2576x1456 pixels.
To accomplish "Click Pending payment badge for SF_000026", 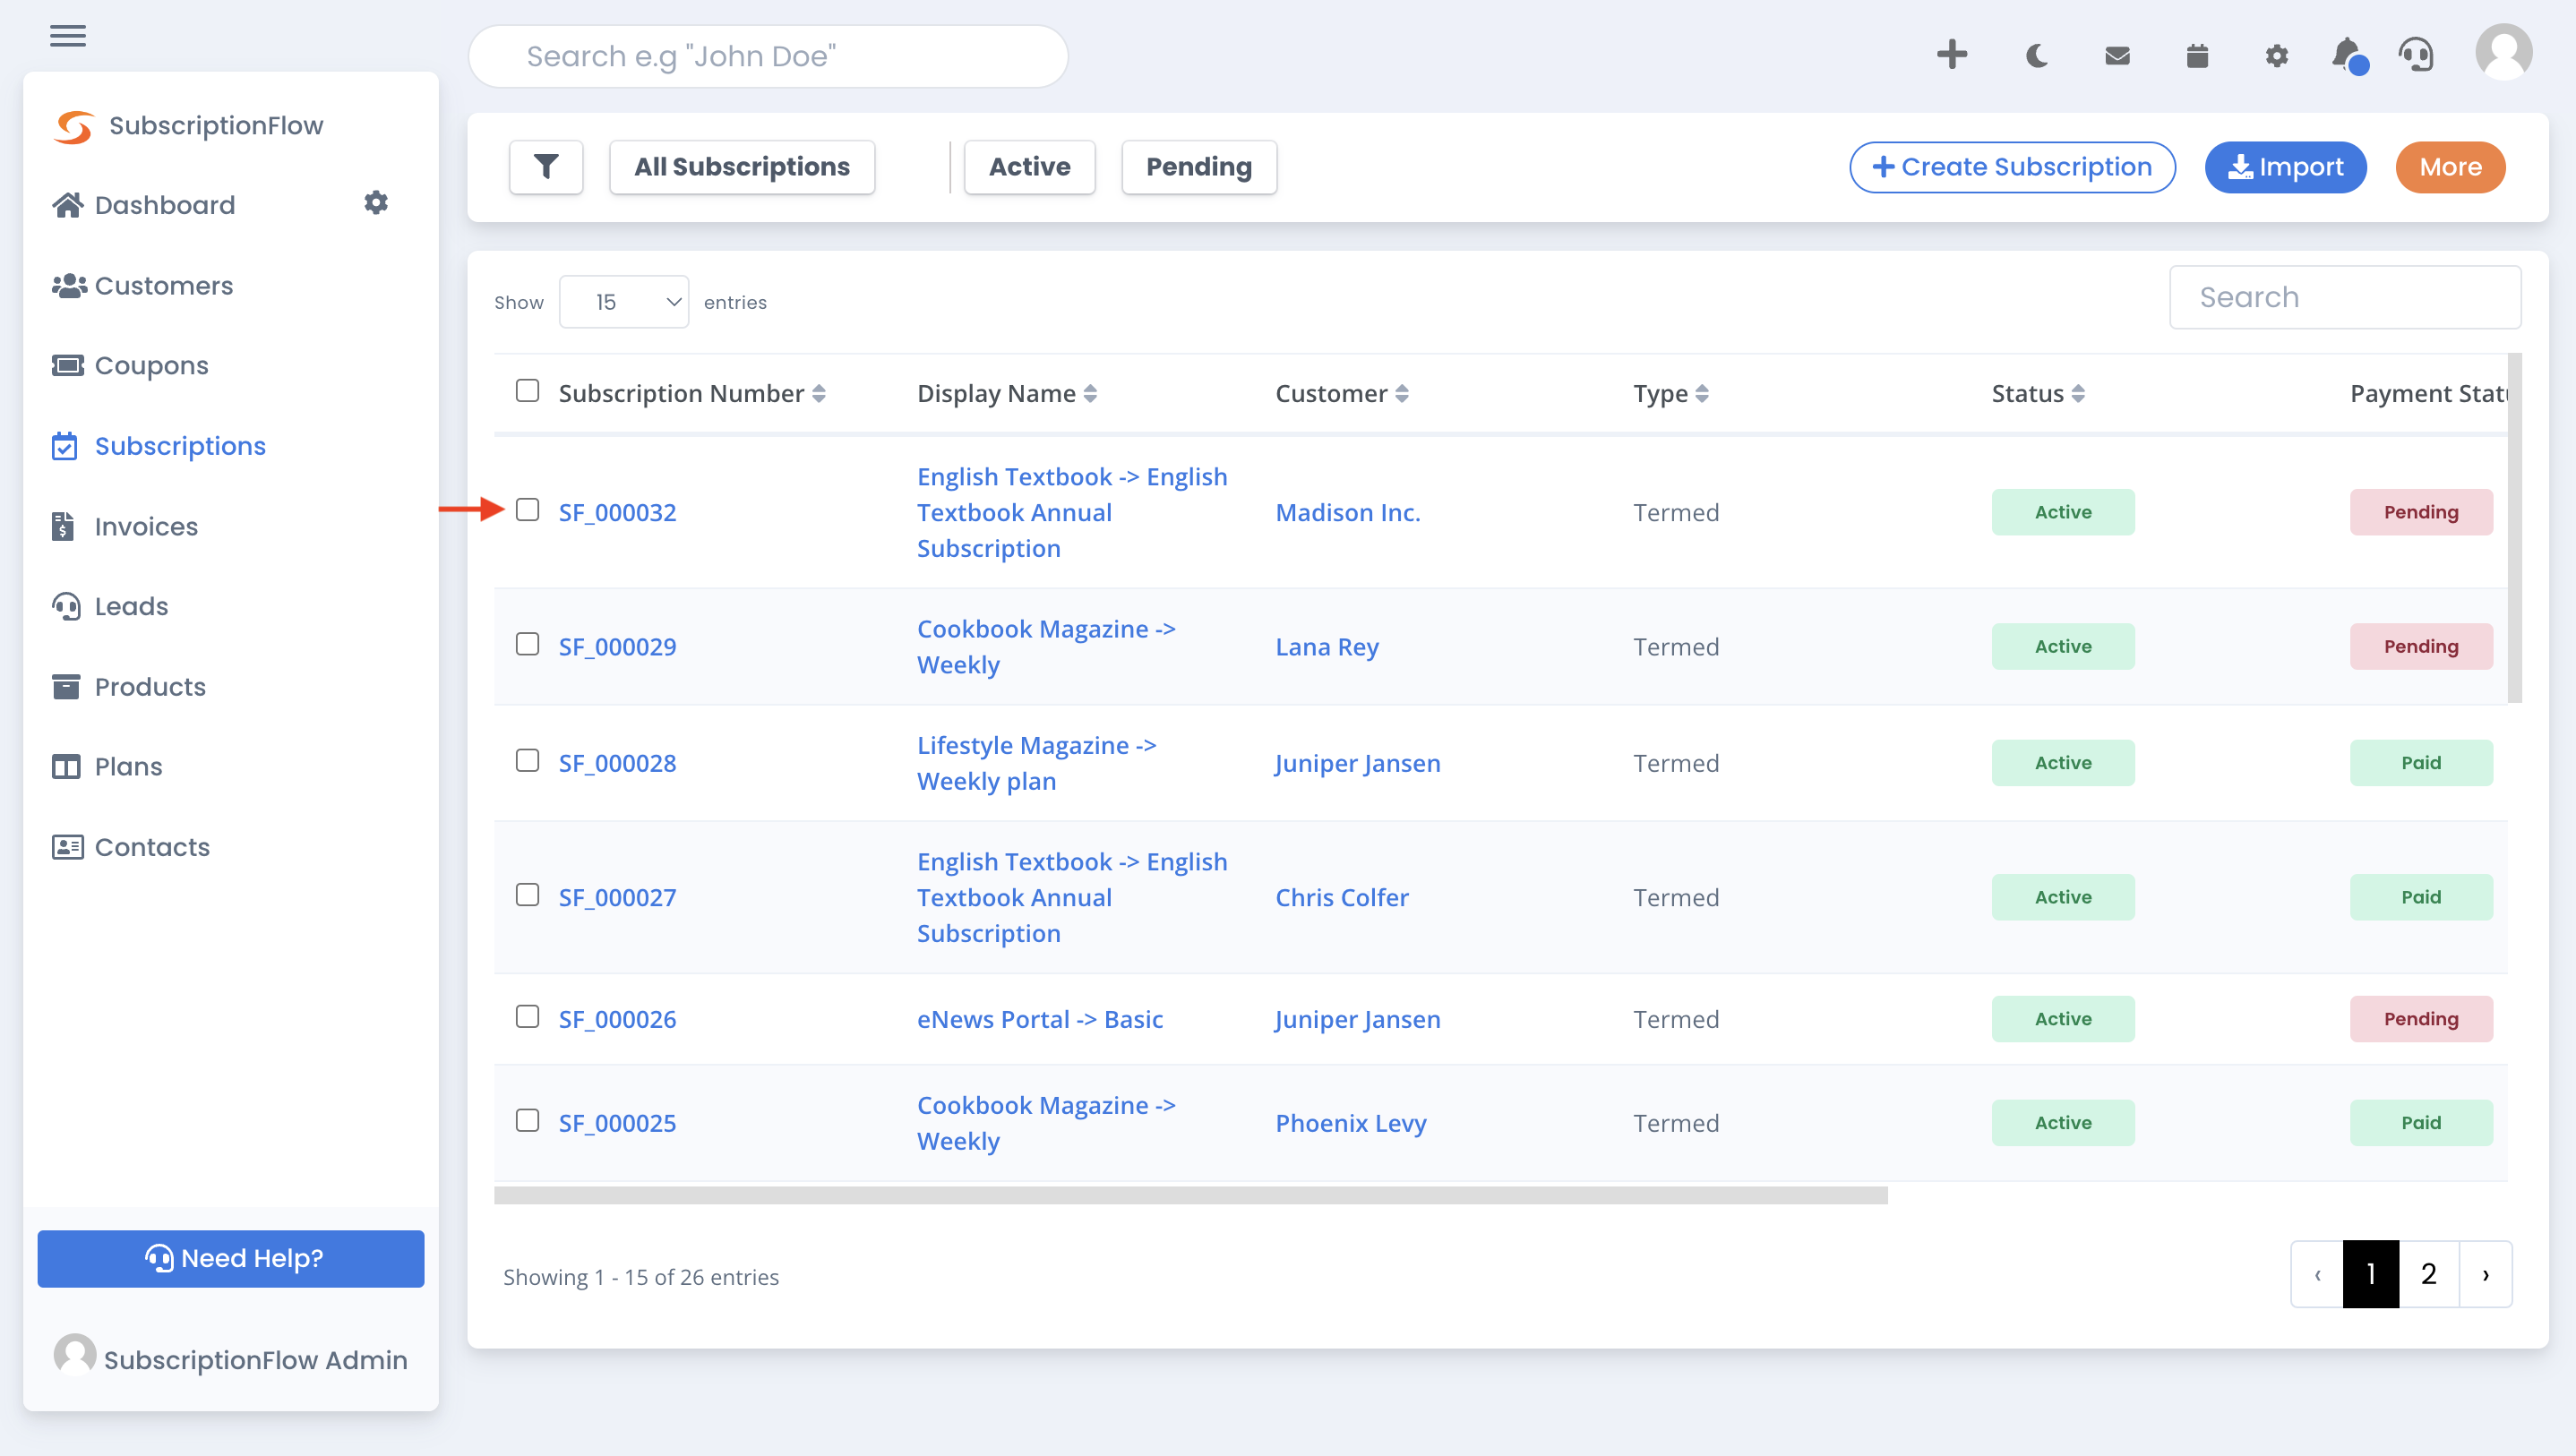I will click(x=2420, y=1019).
